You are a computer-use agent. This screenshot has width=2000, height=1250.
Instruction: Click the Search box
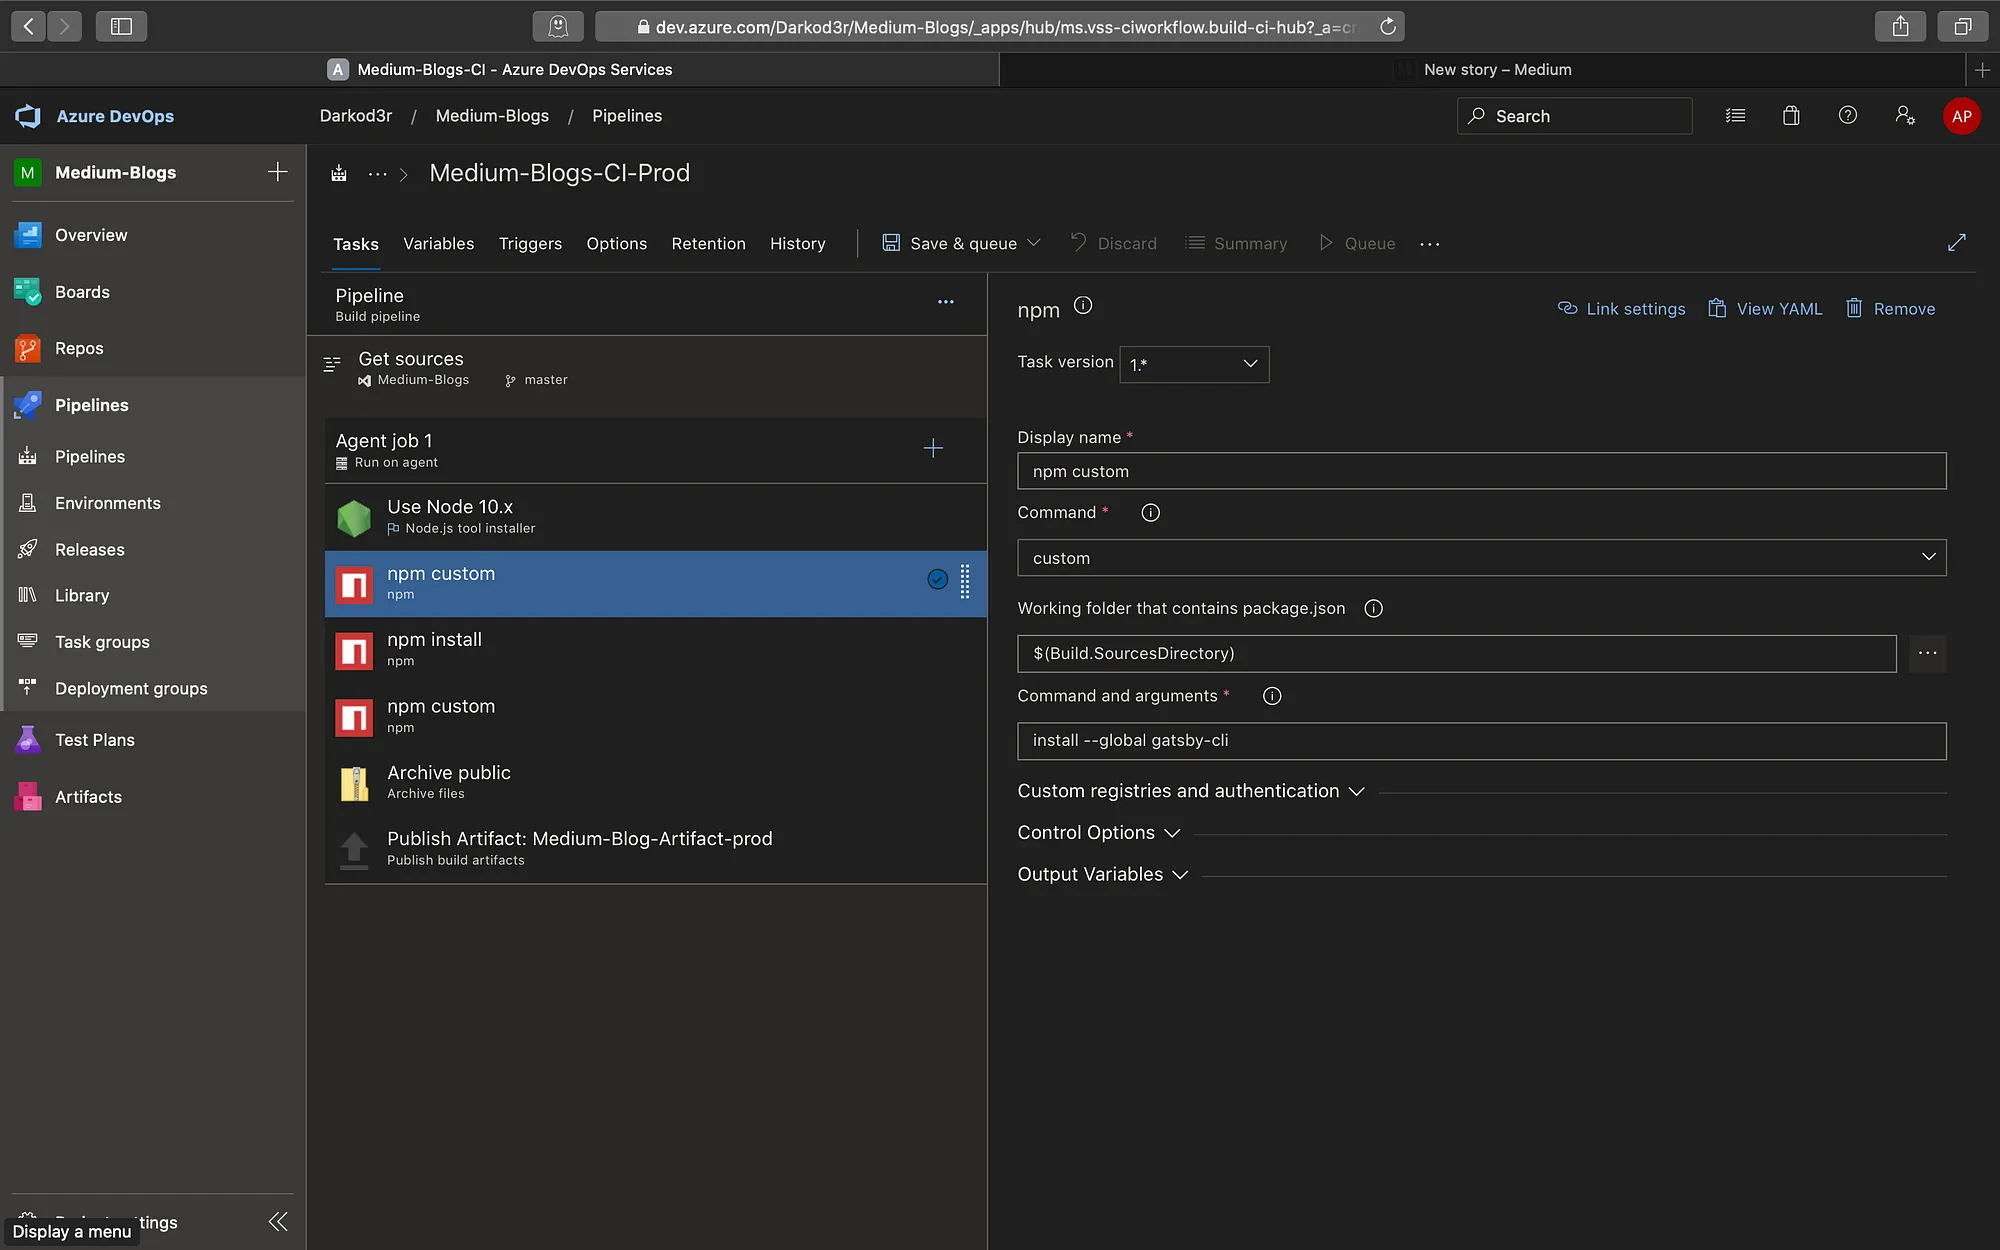coord(1574,116)
